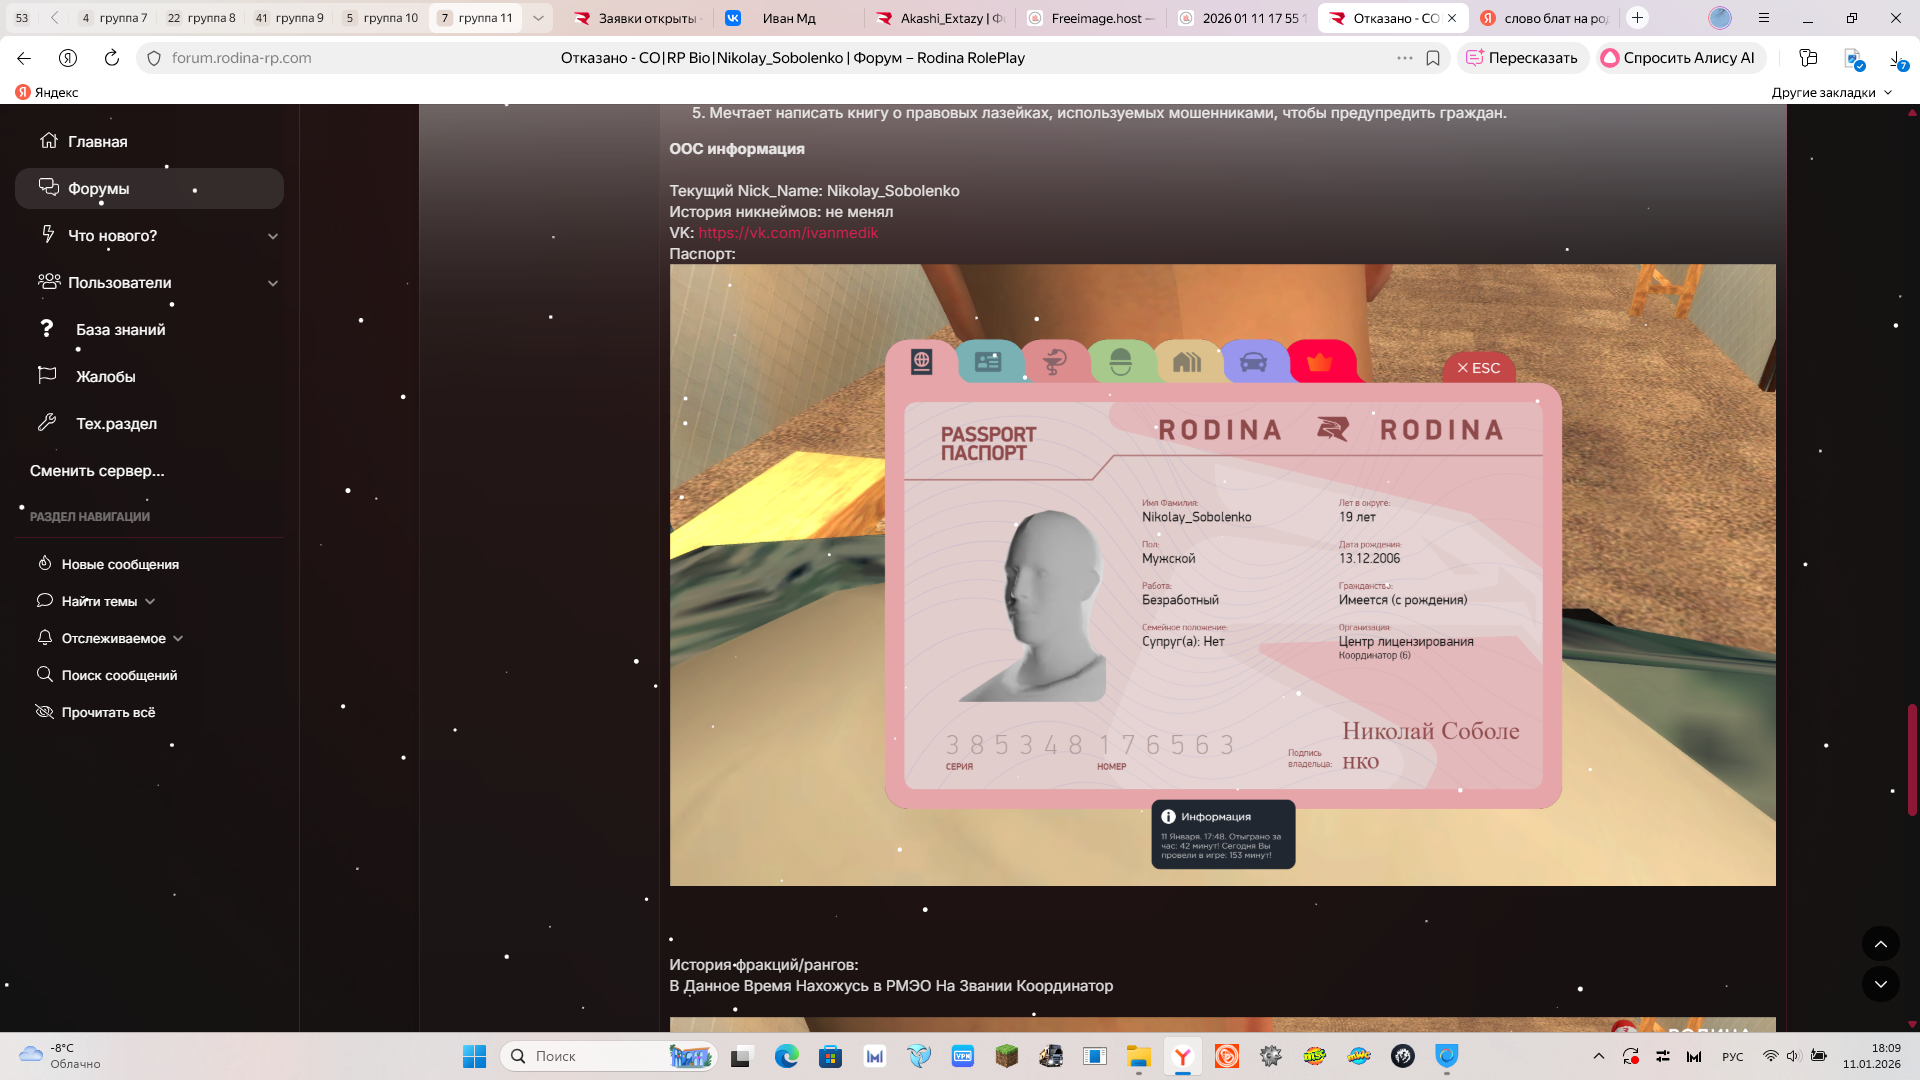Click scroll-to-top round arrow button
This screenshot has height=1080, width=1920.
coord(1880,944)
